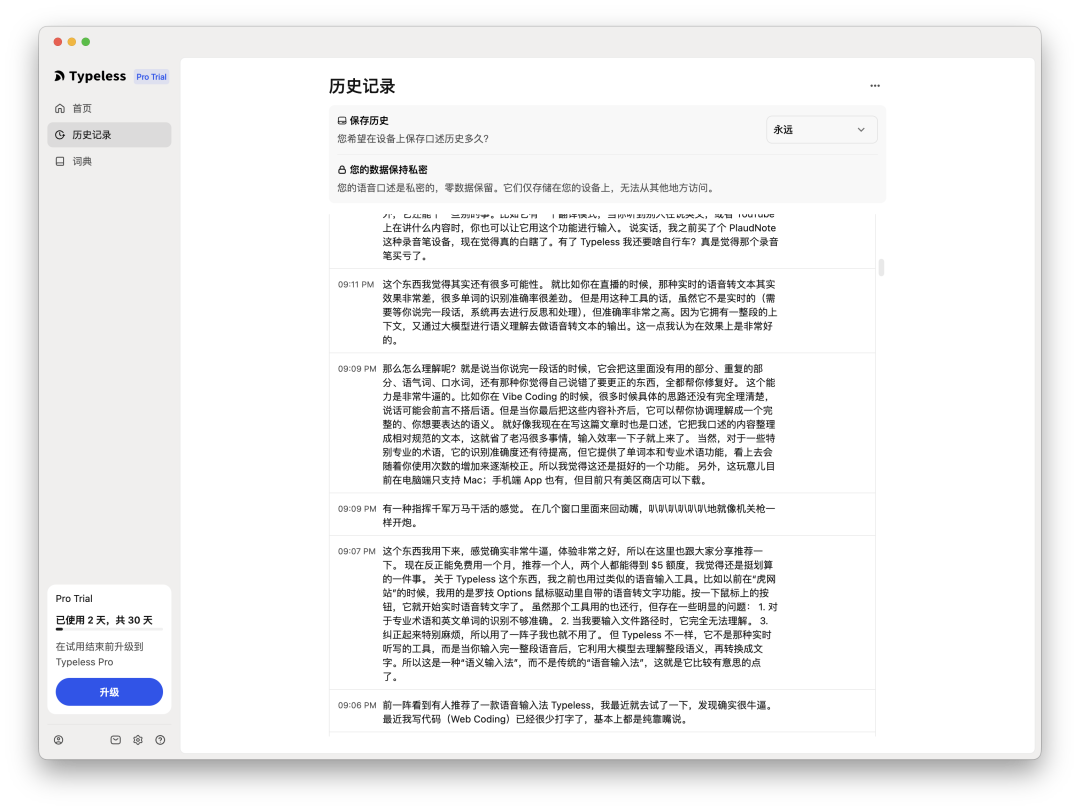Screen dimensions: 1080x811
Task: Click the Pro Trial card title
Action: [x=74, y=598]
